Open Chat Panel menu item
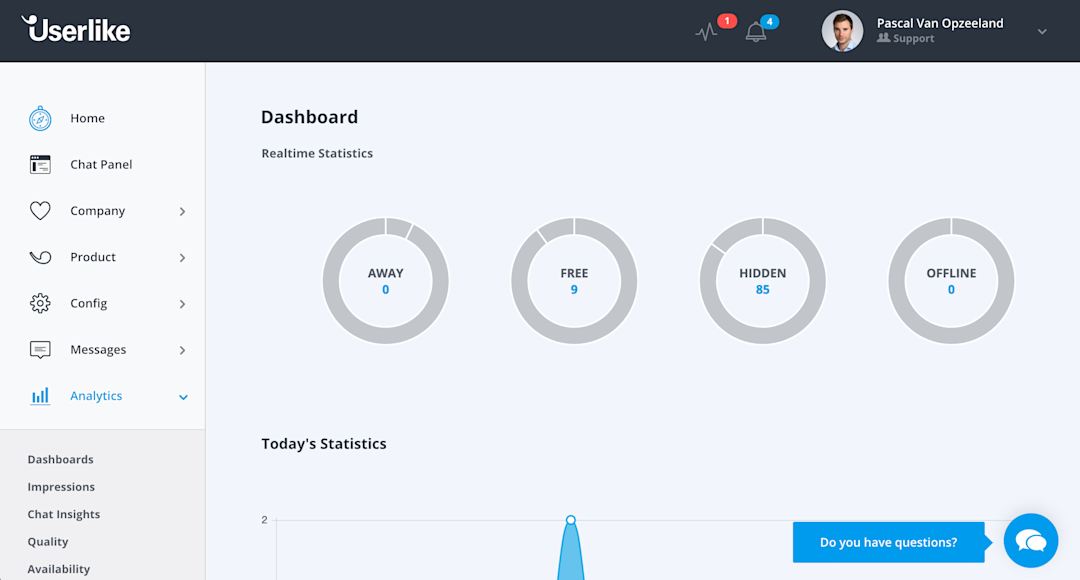 coord(101,165)
